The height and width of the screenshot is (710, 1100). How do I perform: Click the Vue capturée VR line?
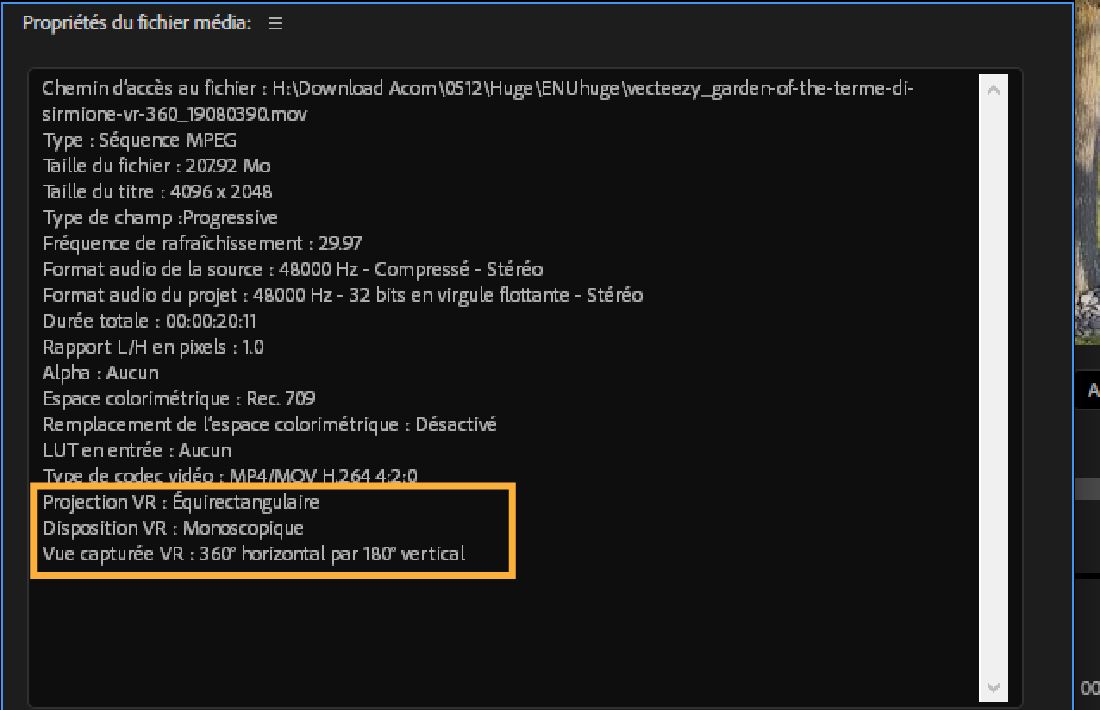[x=253, y=554]
